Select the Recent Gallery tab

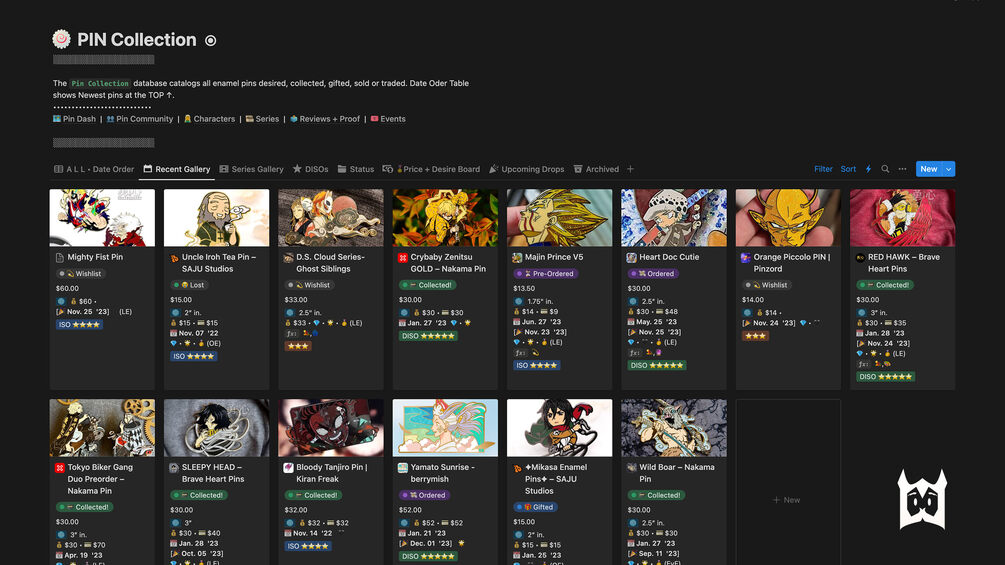coord(177,169)
